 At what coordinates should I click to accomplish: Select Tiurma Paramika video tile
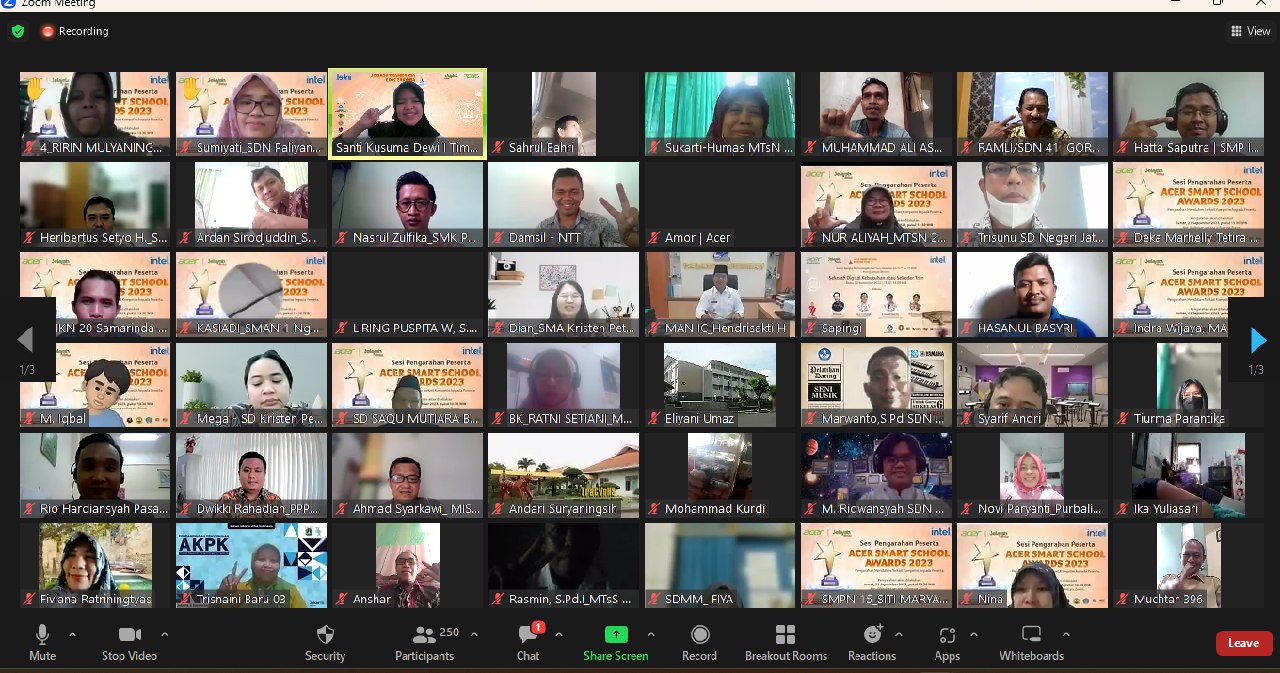(1188, 385)
